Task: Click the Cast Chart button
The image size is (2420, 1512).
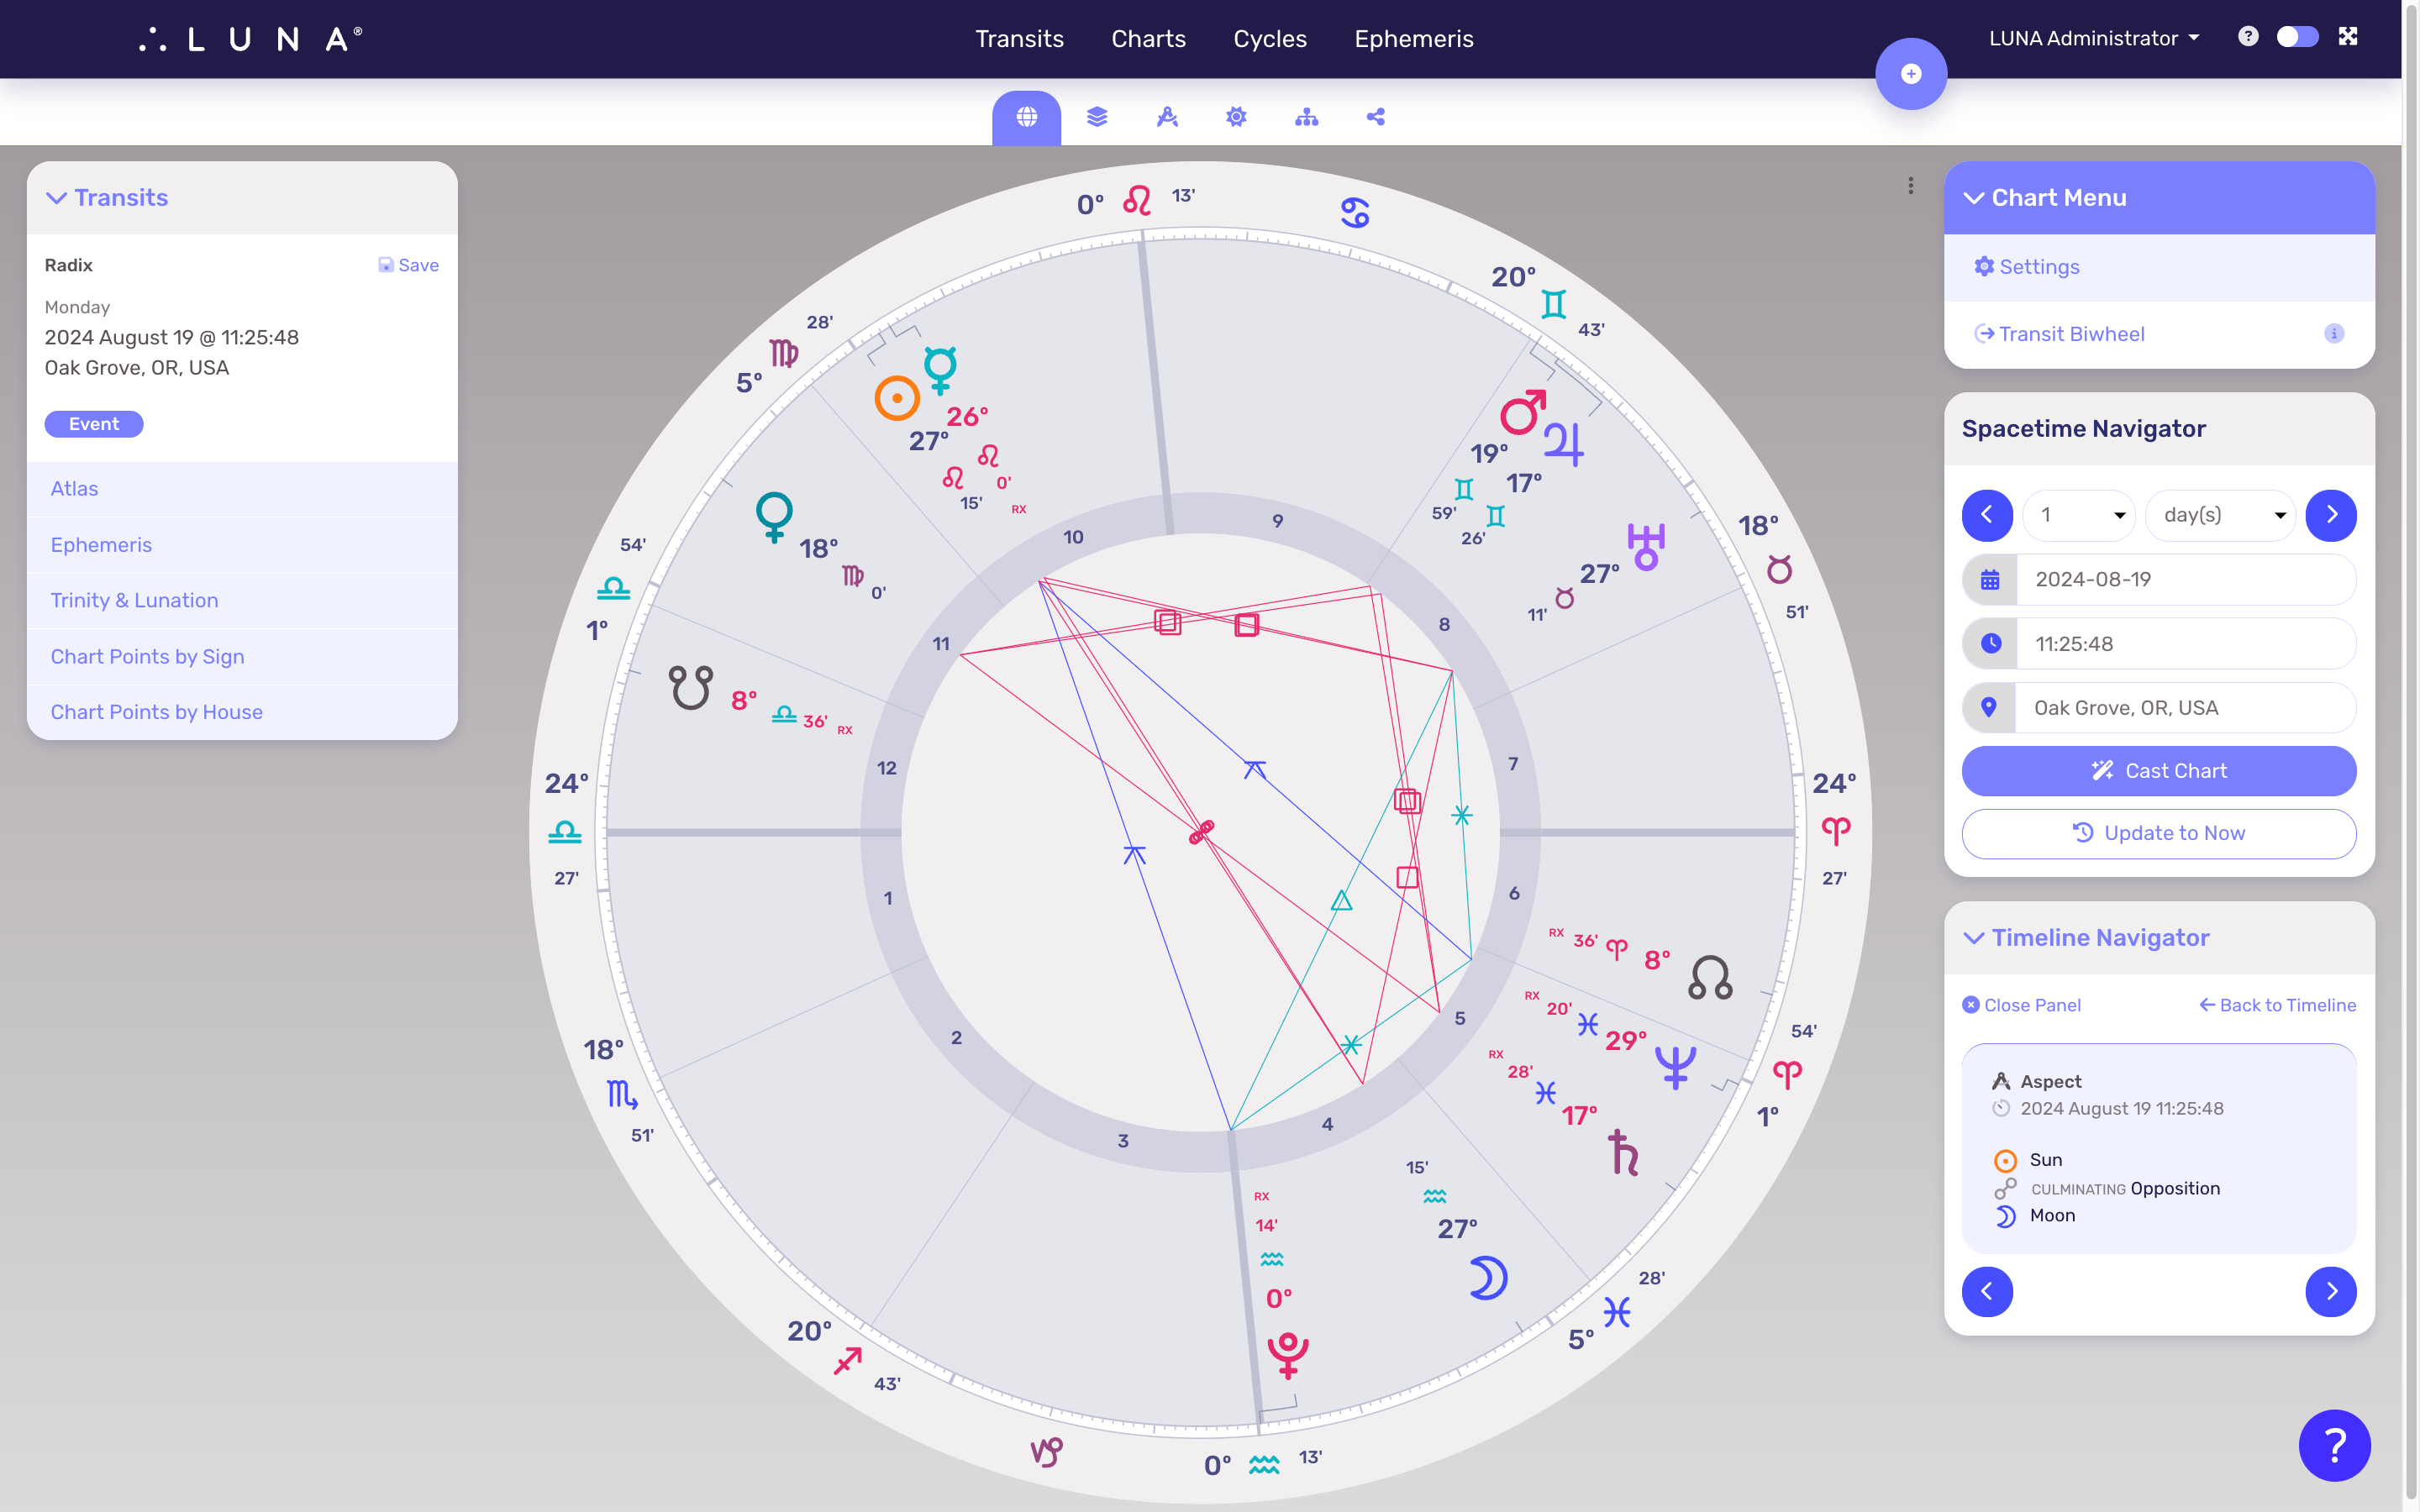Action: point(2159,771)
